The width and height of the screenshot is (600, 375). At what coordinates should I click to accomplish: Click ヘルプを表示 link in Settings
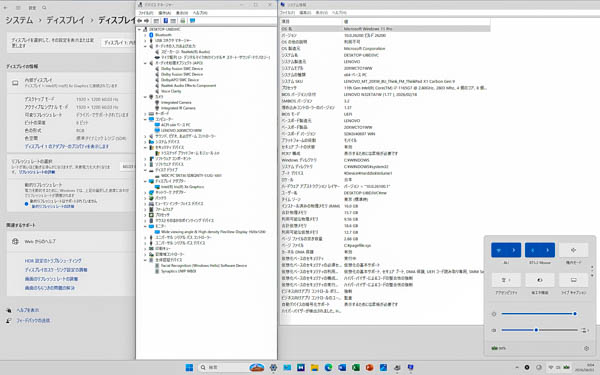tap(28, 310)
